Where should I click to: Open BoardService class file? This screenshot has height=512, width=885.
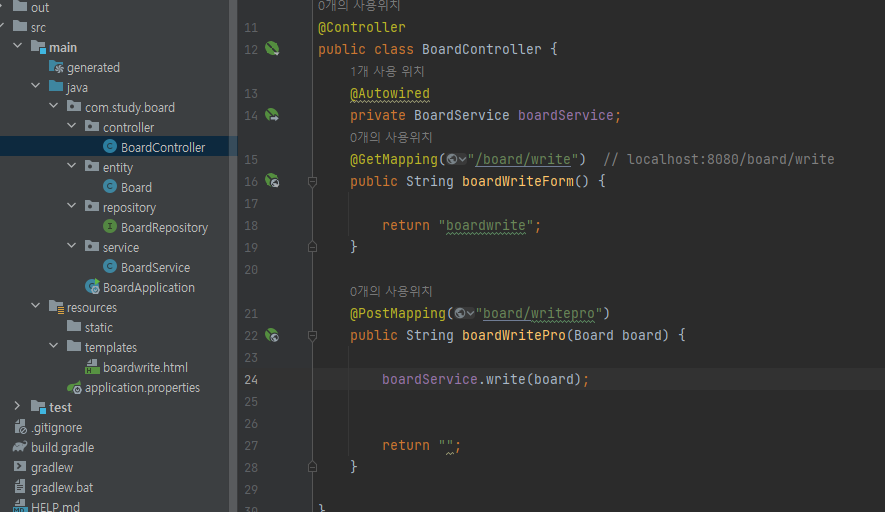(155, 268)
